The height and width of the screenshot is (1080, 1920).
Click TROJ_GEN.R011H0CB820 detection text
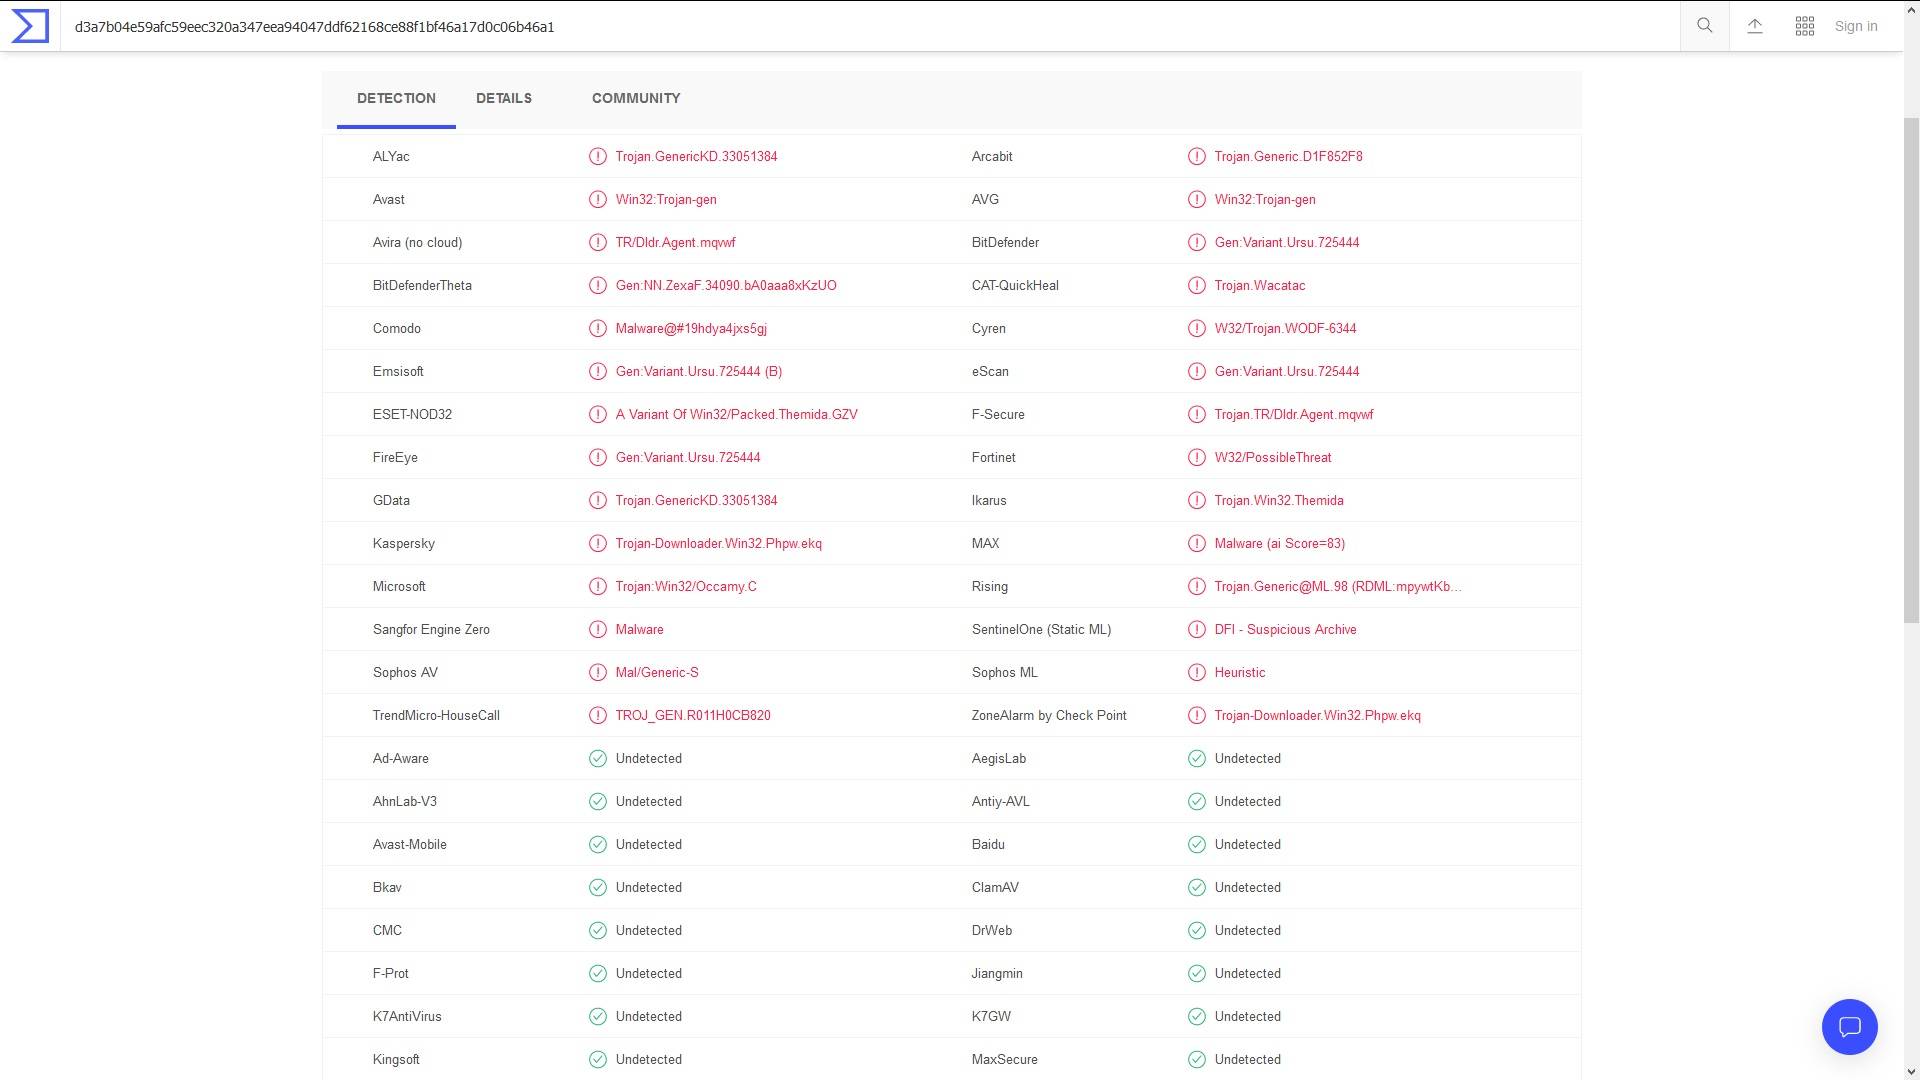coord(693,716)
